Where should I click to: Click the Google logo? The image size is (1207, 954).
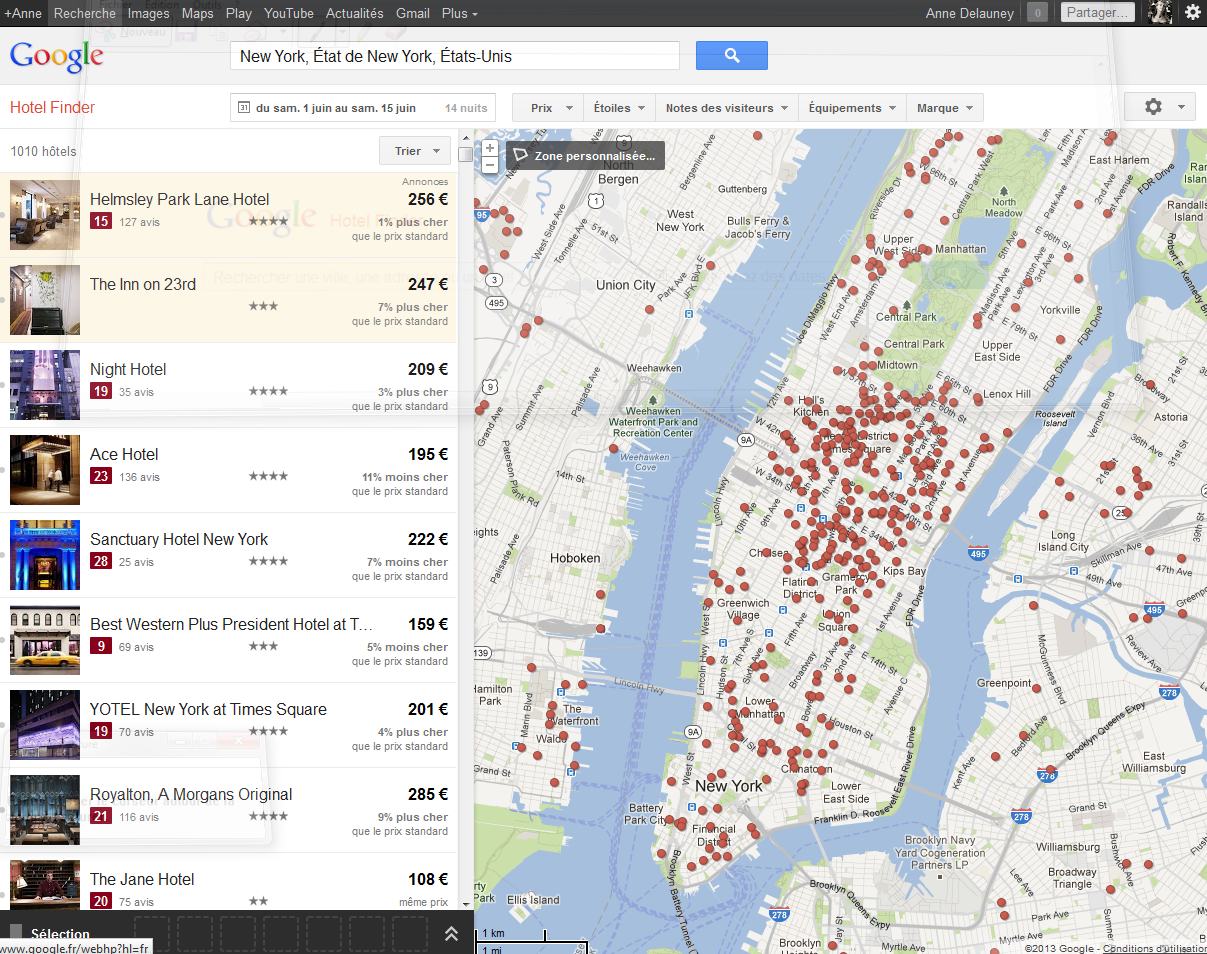coord(57,56)
